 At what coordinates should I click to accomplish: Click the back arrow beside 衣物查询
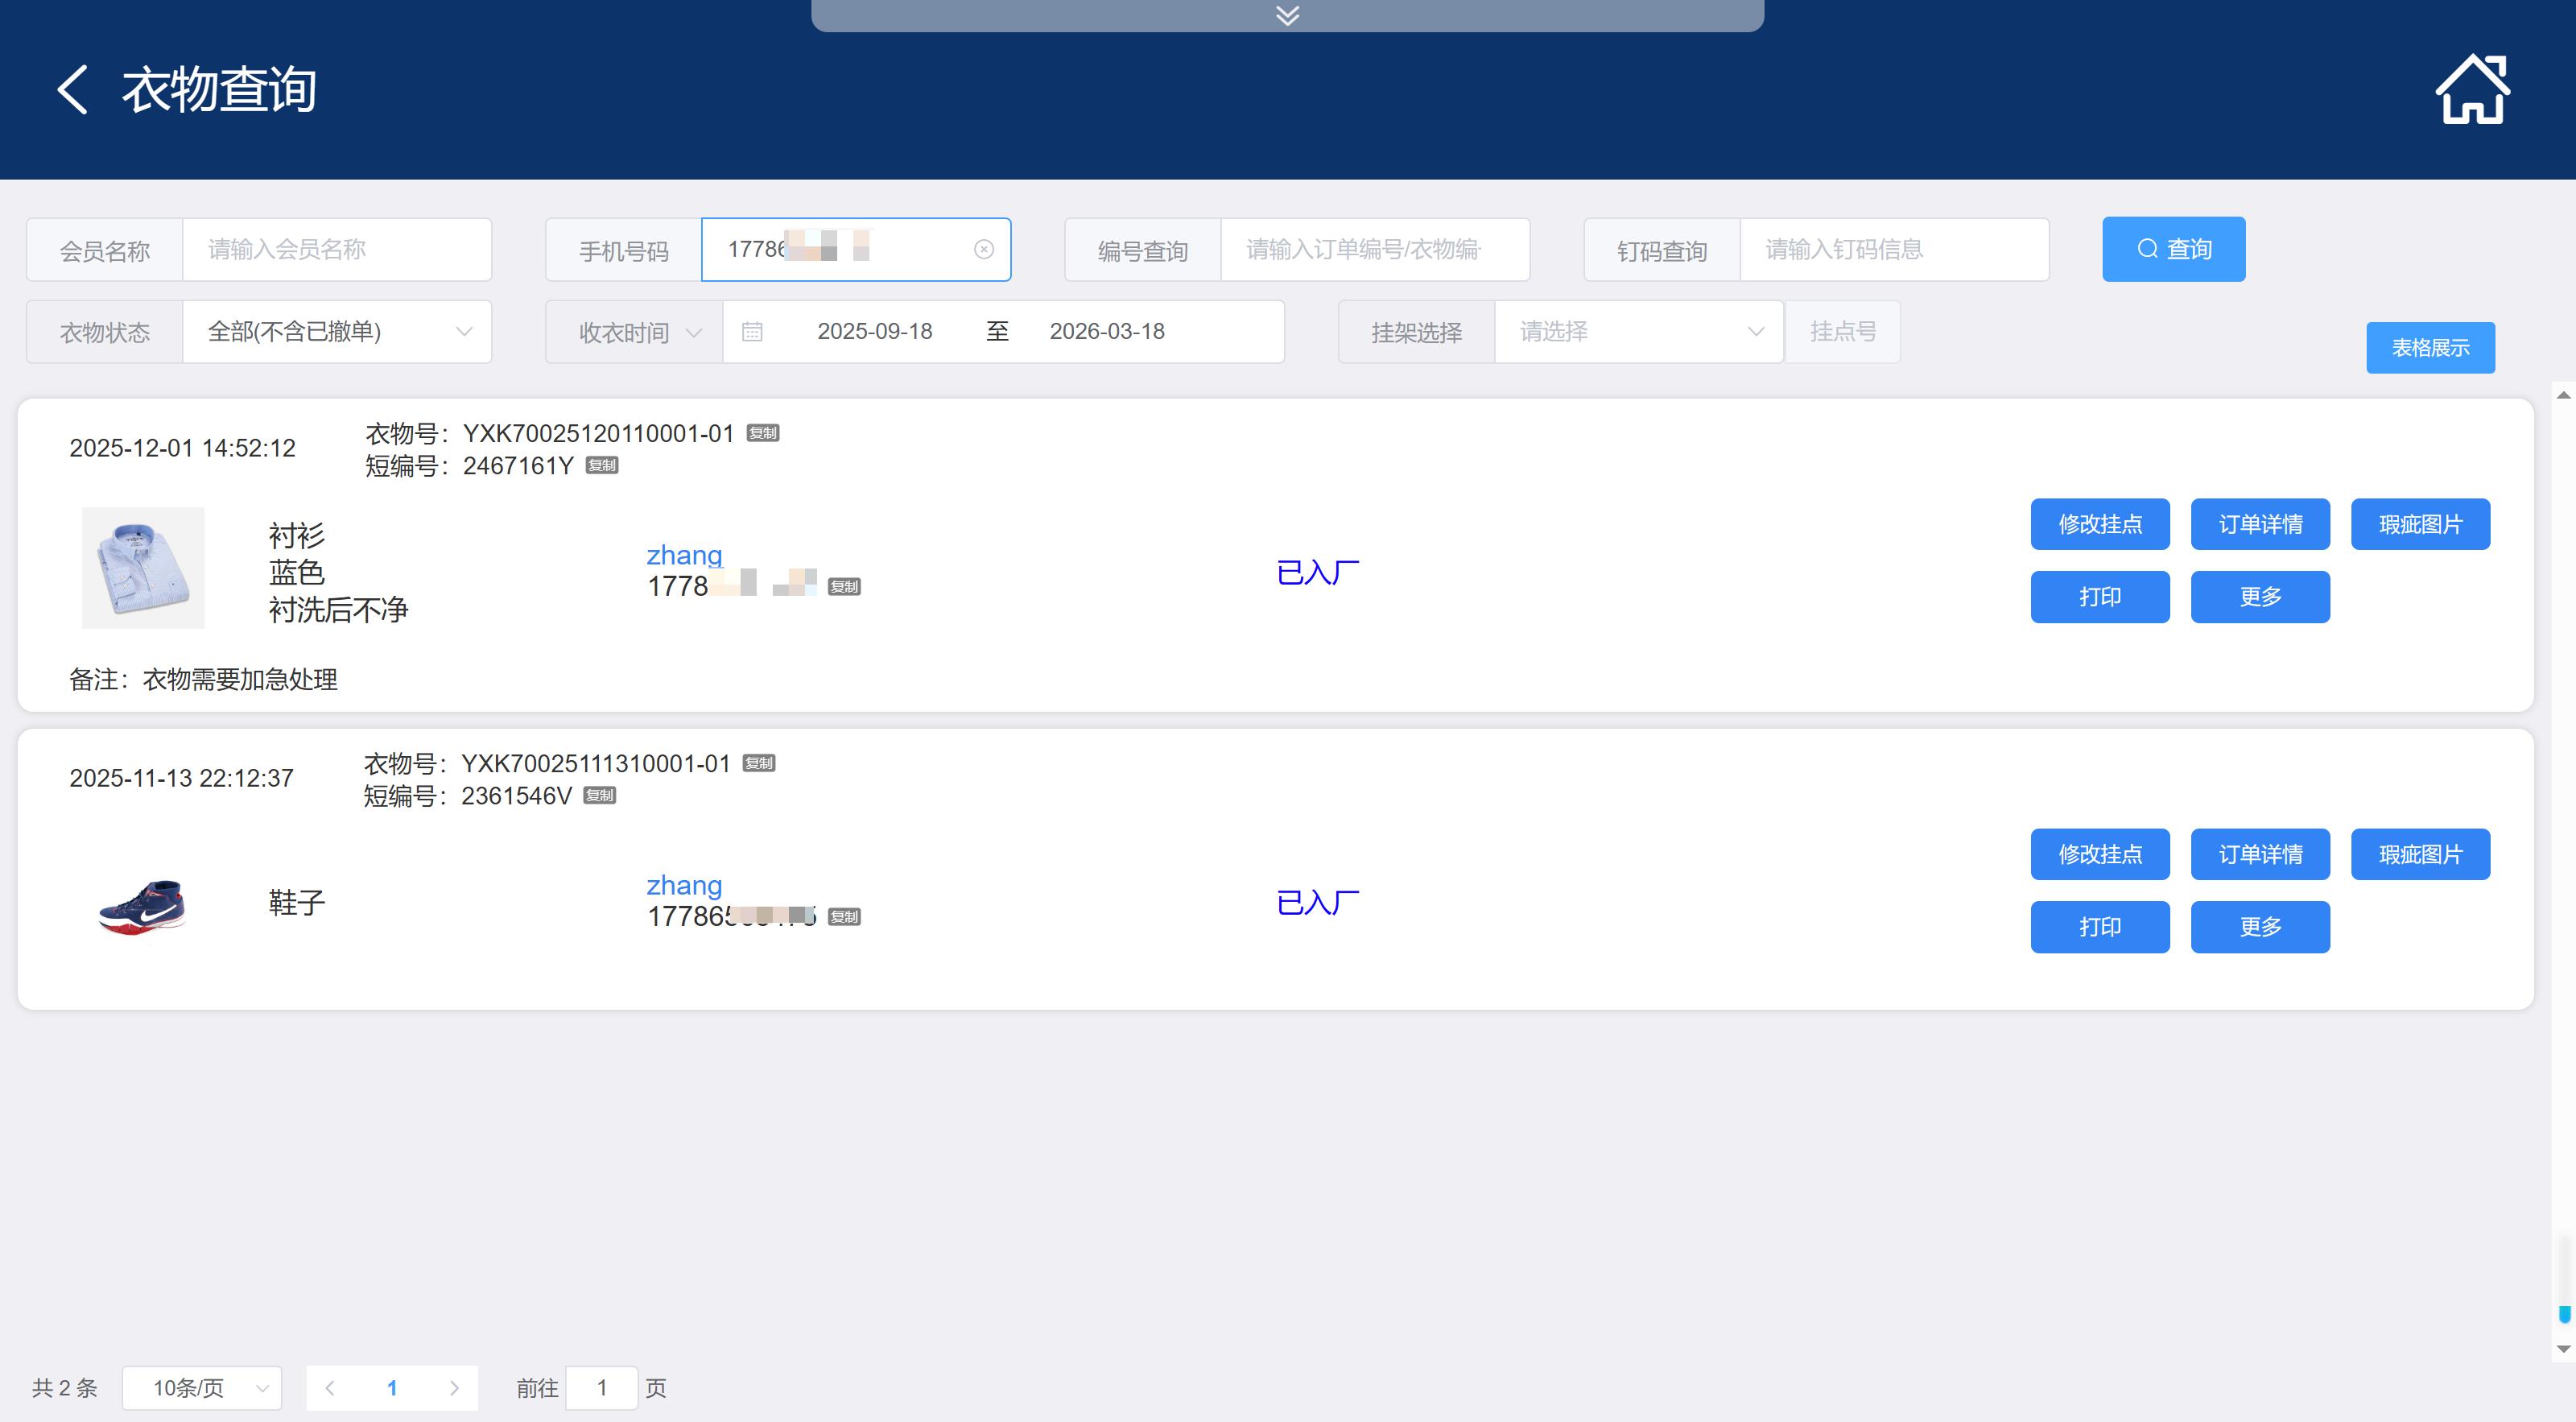point(73,90)
